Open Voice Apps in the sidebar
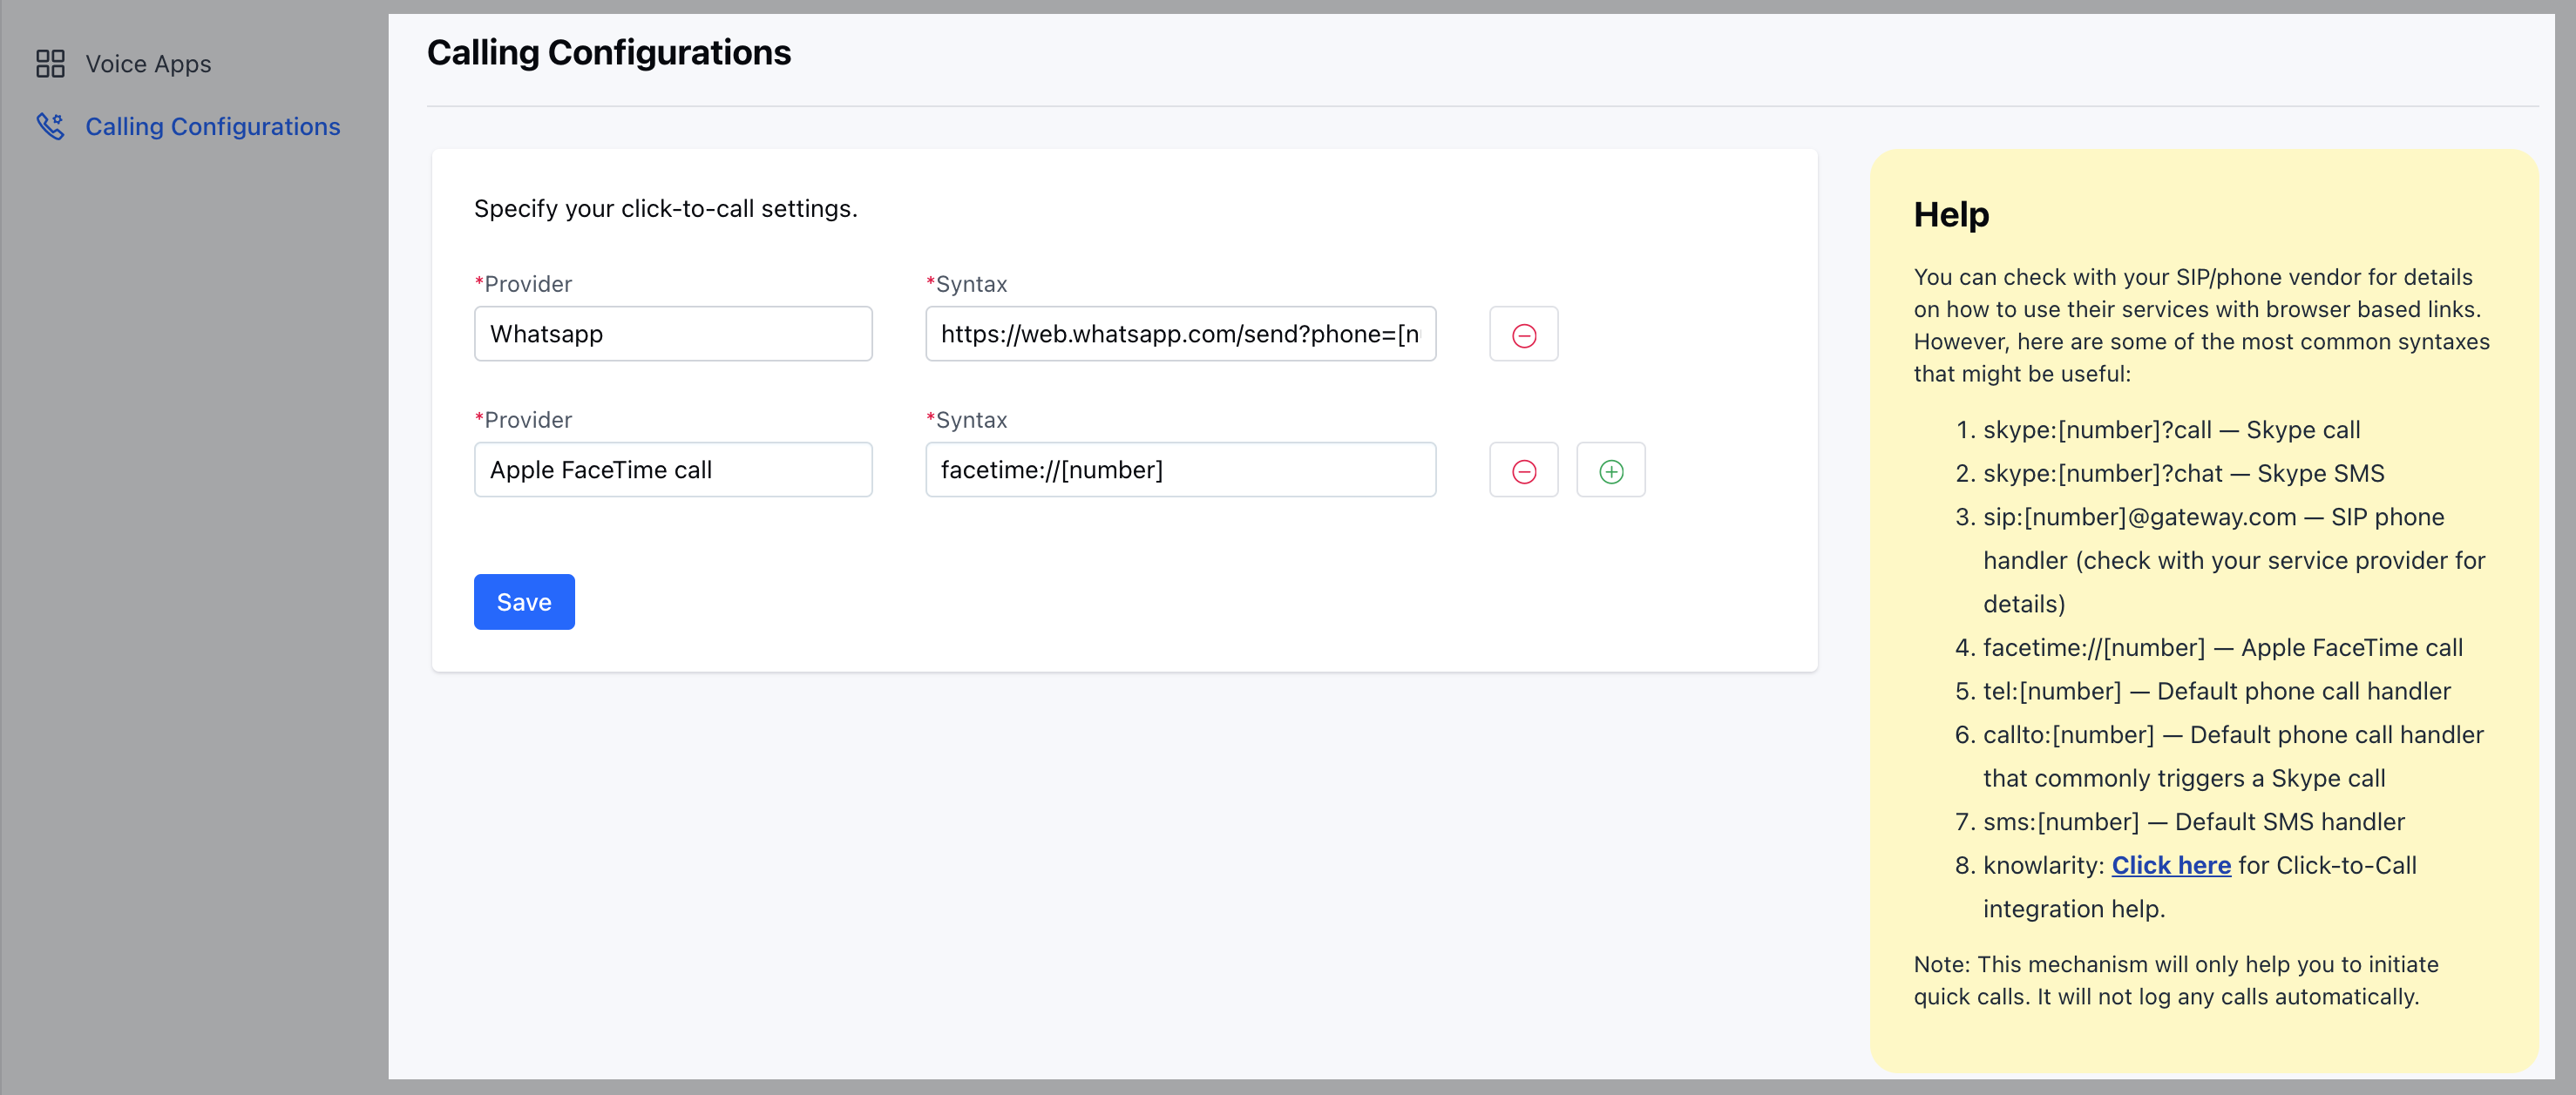The height and width of the screenshot is (1095, 2576). click(x=148, y=64)
